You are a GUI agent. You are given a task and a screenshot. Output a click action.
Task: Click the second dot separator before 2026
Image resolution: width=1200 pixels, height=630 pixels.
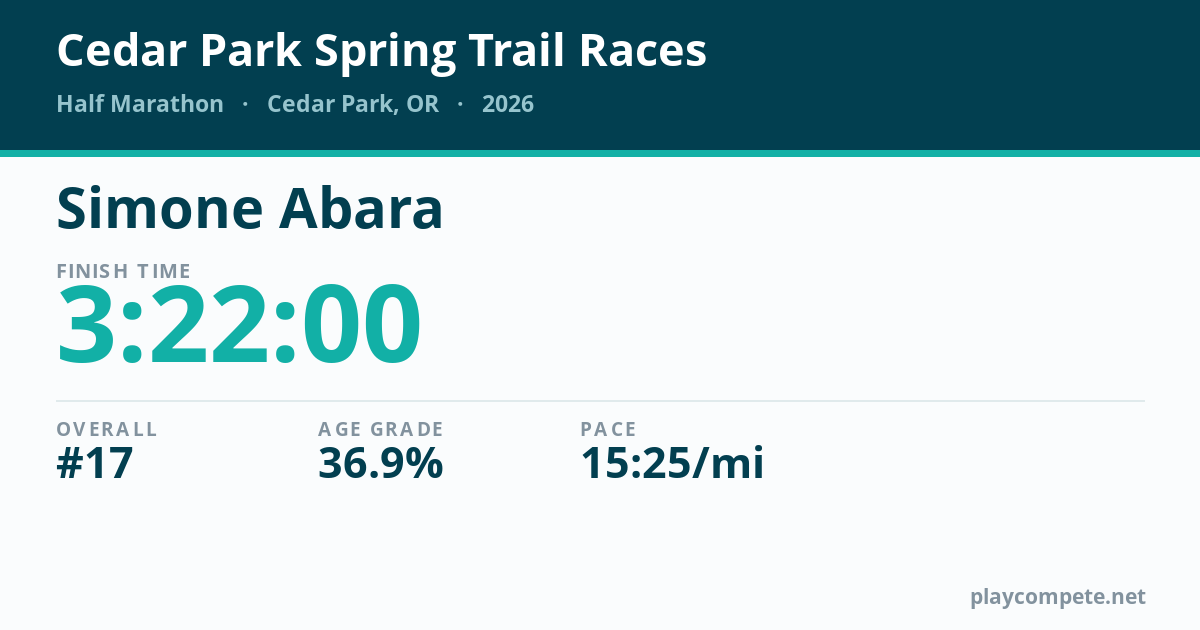[460, 104]
